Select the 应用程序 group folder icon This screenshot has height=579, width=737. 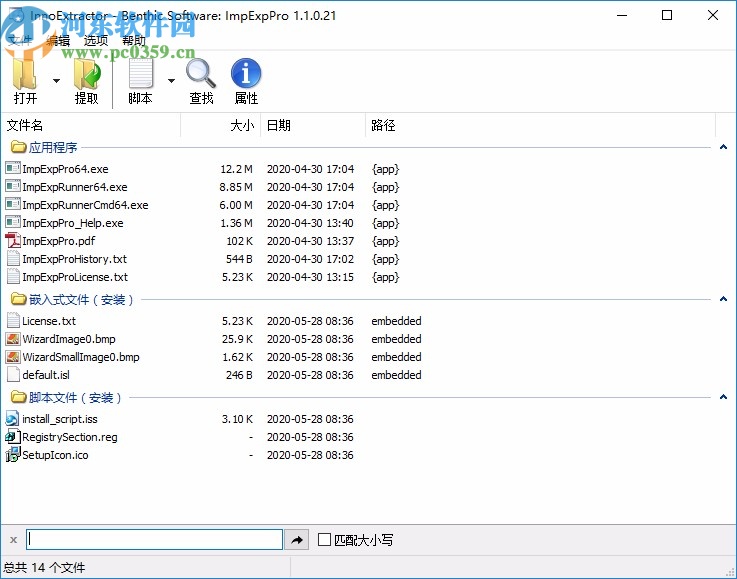(18, 147)
